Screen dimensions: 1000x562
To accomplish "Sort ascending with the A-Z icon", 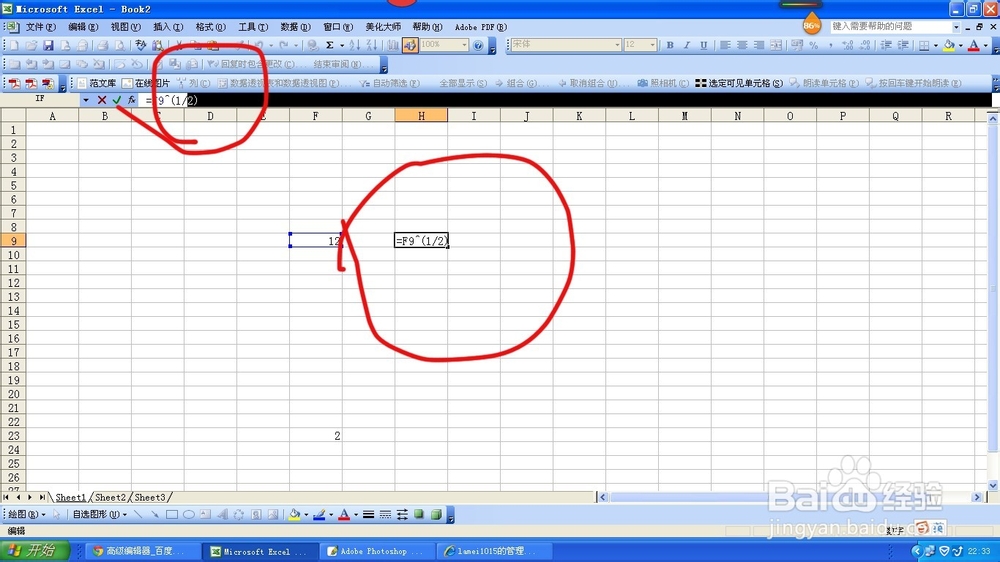I will 355,45.
